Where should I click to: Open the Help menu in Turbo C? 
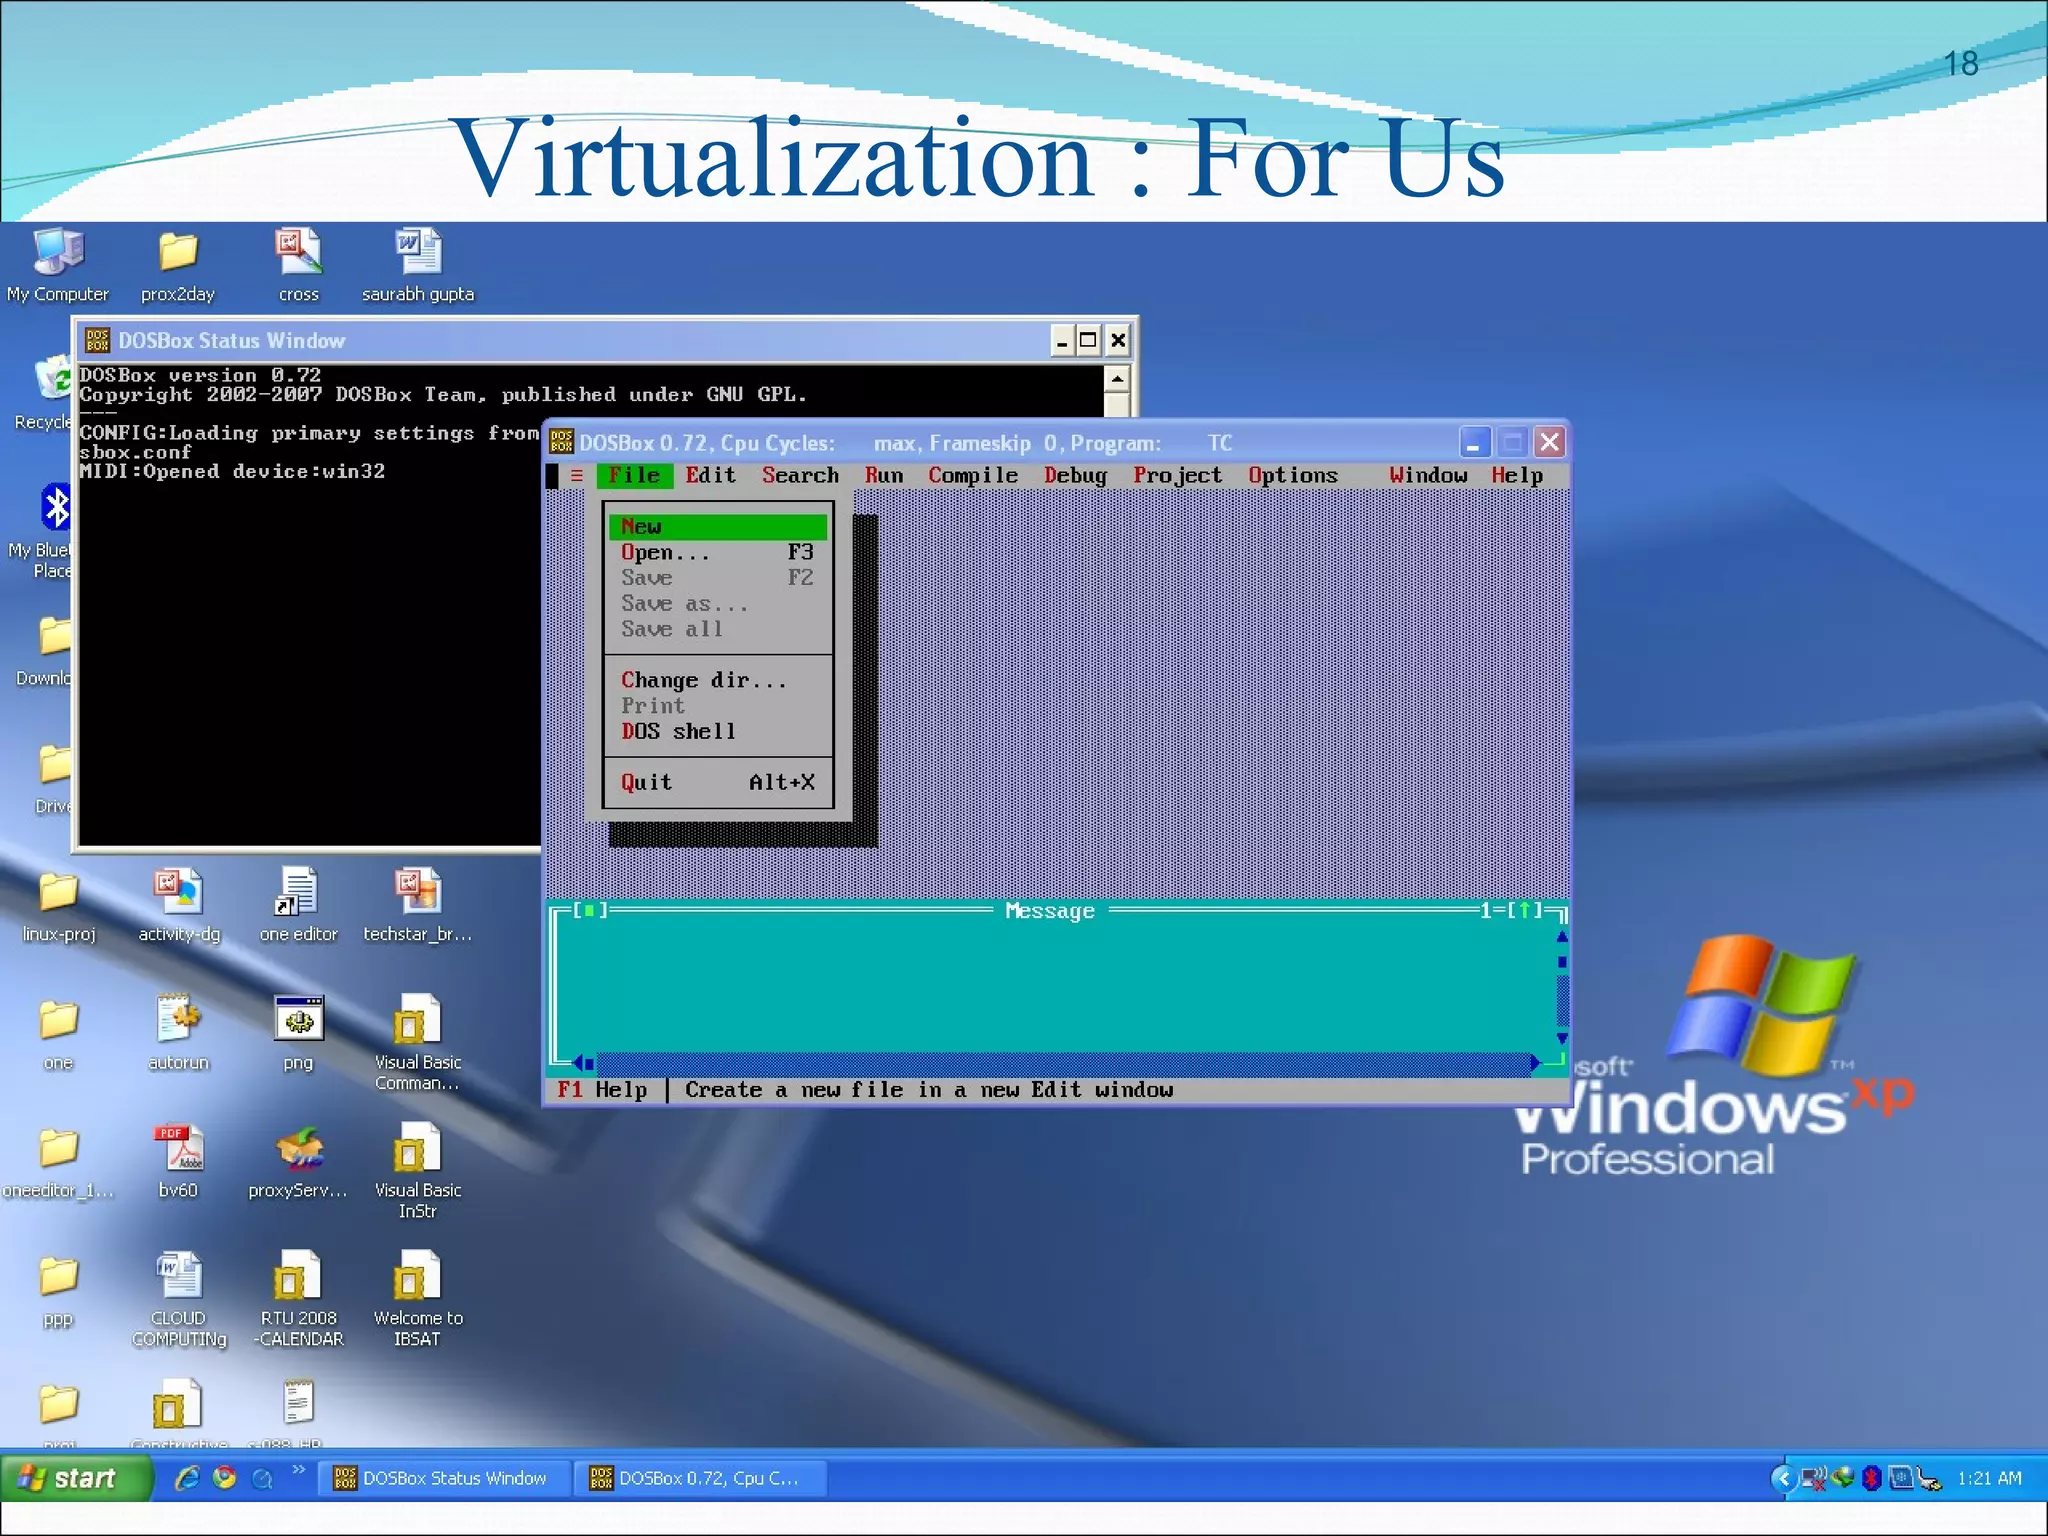pos(1517,476)
